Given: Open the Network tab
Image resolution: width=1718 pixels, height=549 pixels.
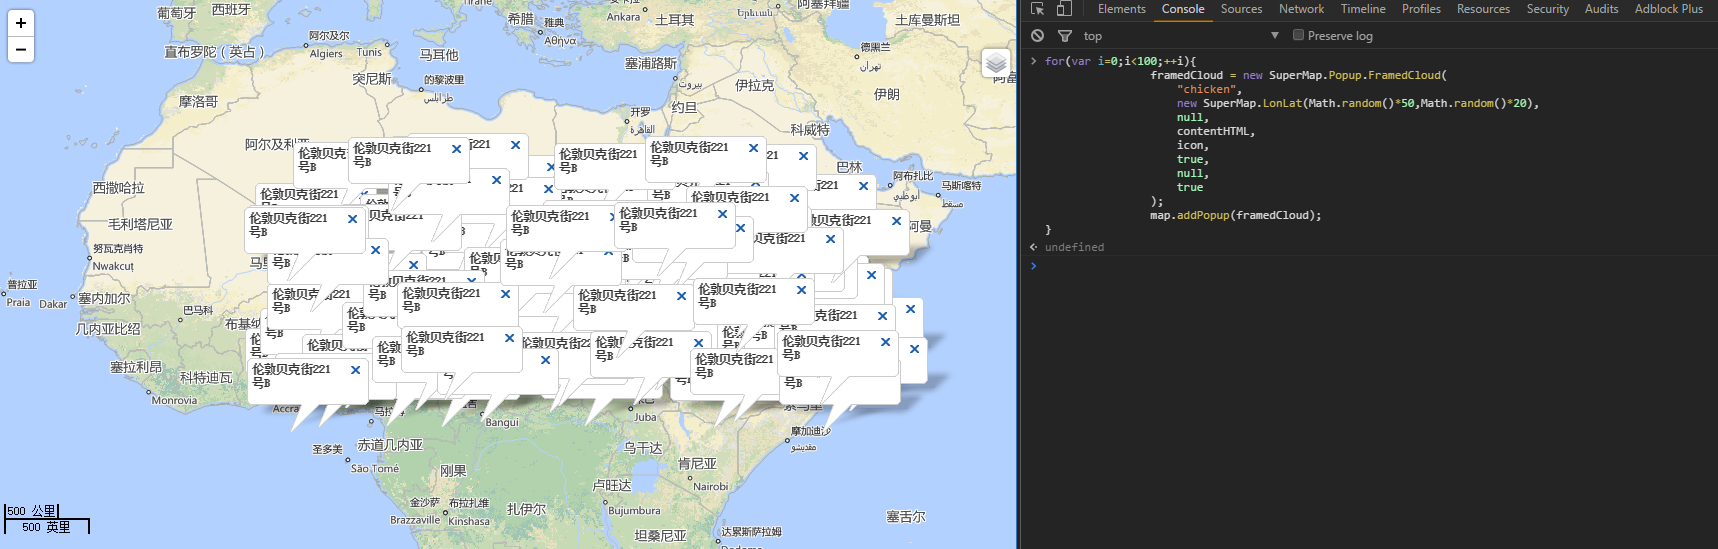Looking at the screenshot, I should point(1301,9).
